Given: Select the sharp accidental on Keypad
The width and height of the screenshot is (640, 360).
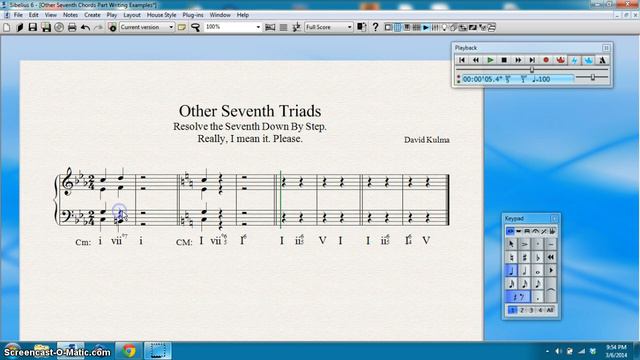Looking at the screenshot, I should pos(524,257).
